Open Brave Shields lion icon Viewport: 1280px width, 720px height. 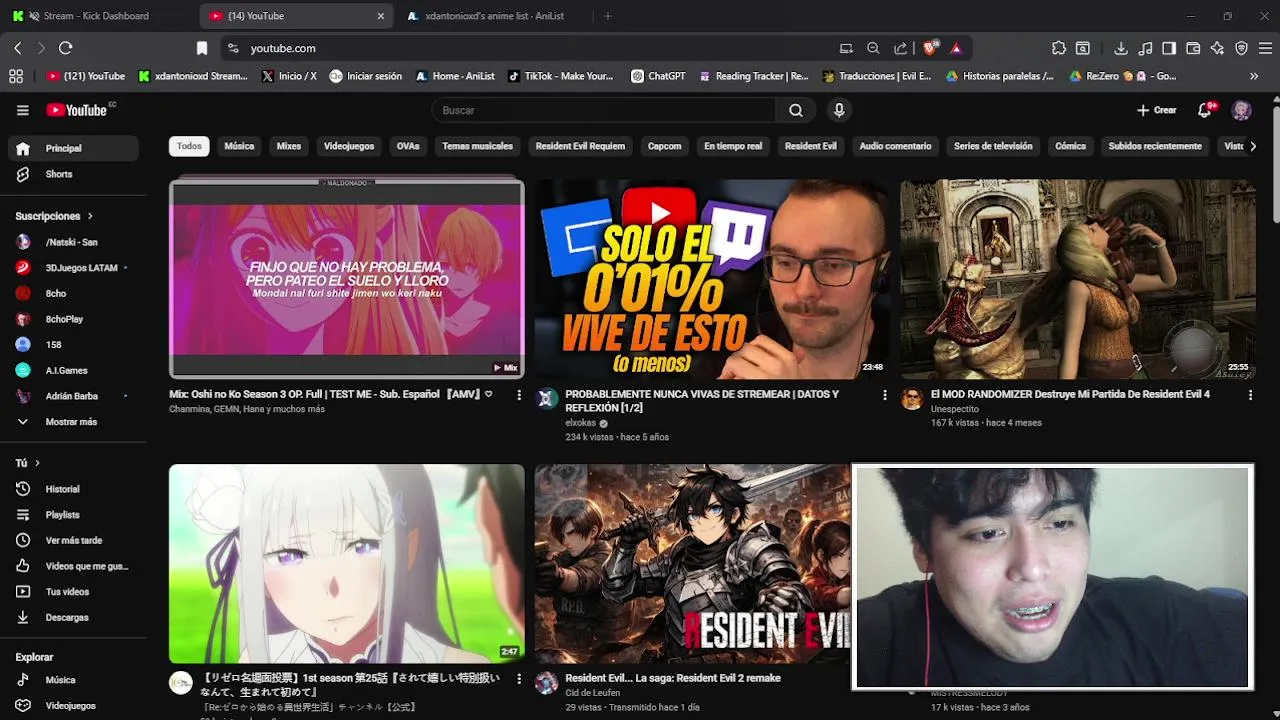point(930,48)
